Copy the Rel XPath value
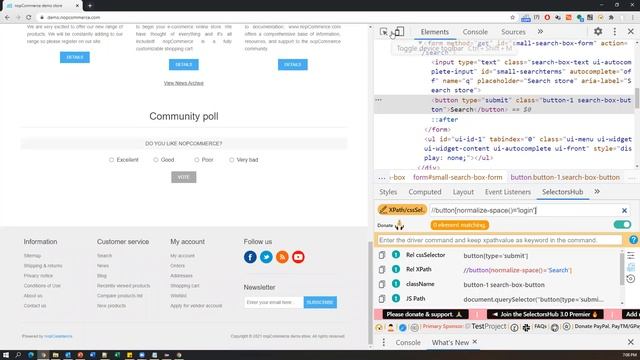640x360 pixels. (382, 269)
